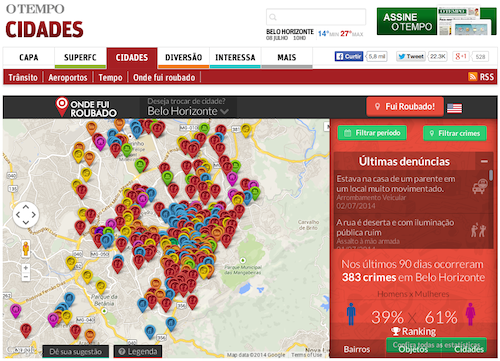Open the Onde fui roubado link
The width and height of the screenshot is (500, 361).
[x=164, y=77]
